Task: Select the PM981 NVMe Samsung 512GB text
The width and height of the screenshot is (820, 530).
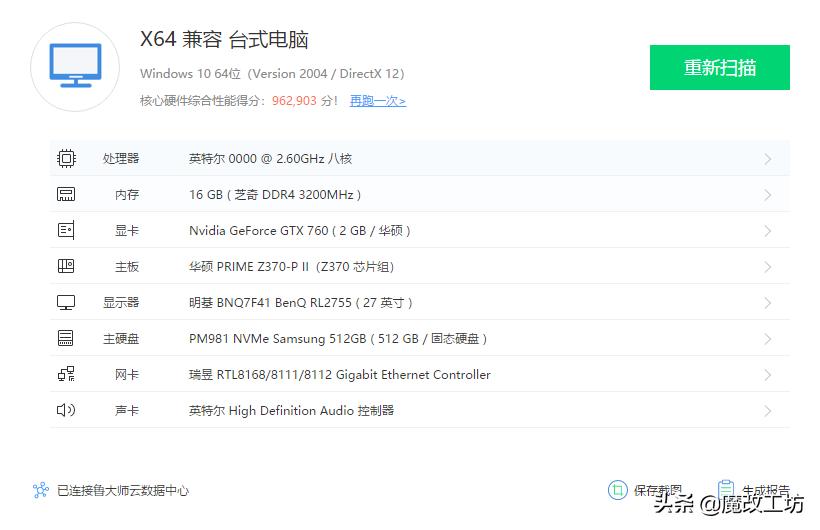Action: pyautogui.click(x=338, y=339)
